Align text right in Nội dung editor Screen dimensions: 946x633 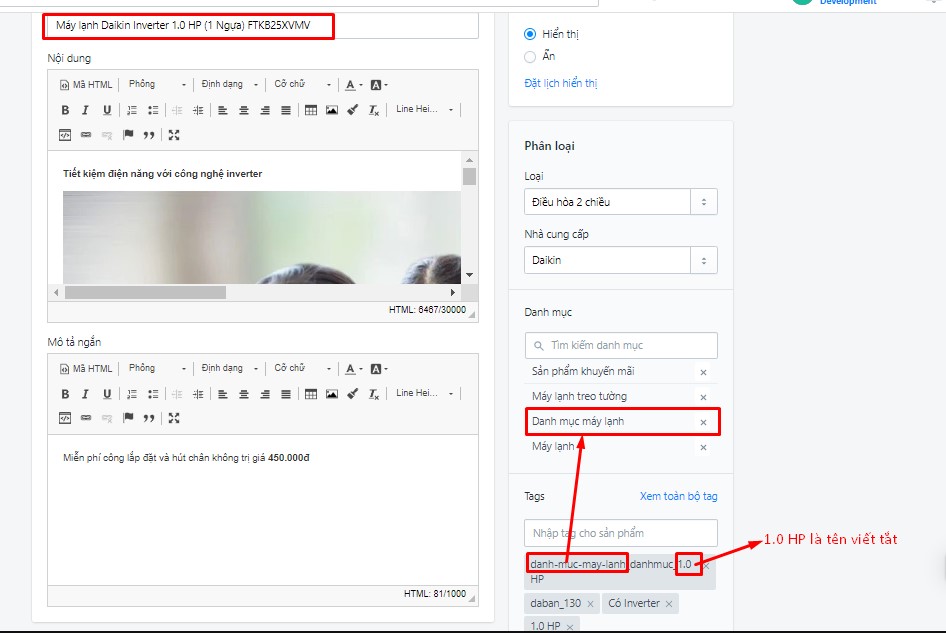click(x=265, y=110)
